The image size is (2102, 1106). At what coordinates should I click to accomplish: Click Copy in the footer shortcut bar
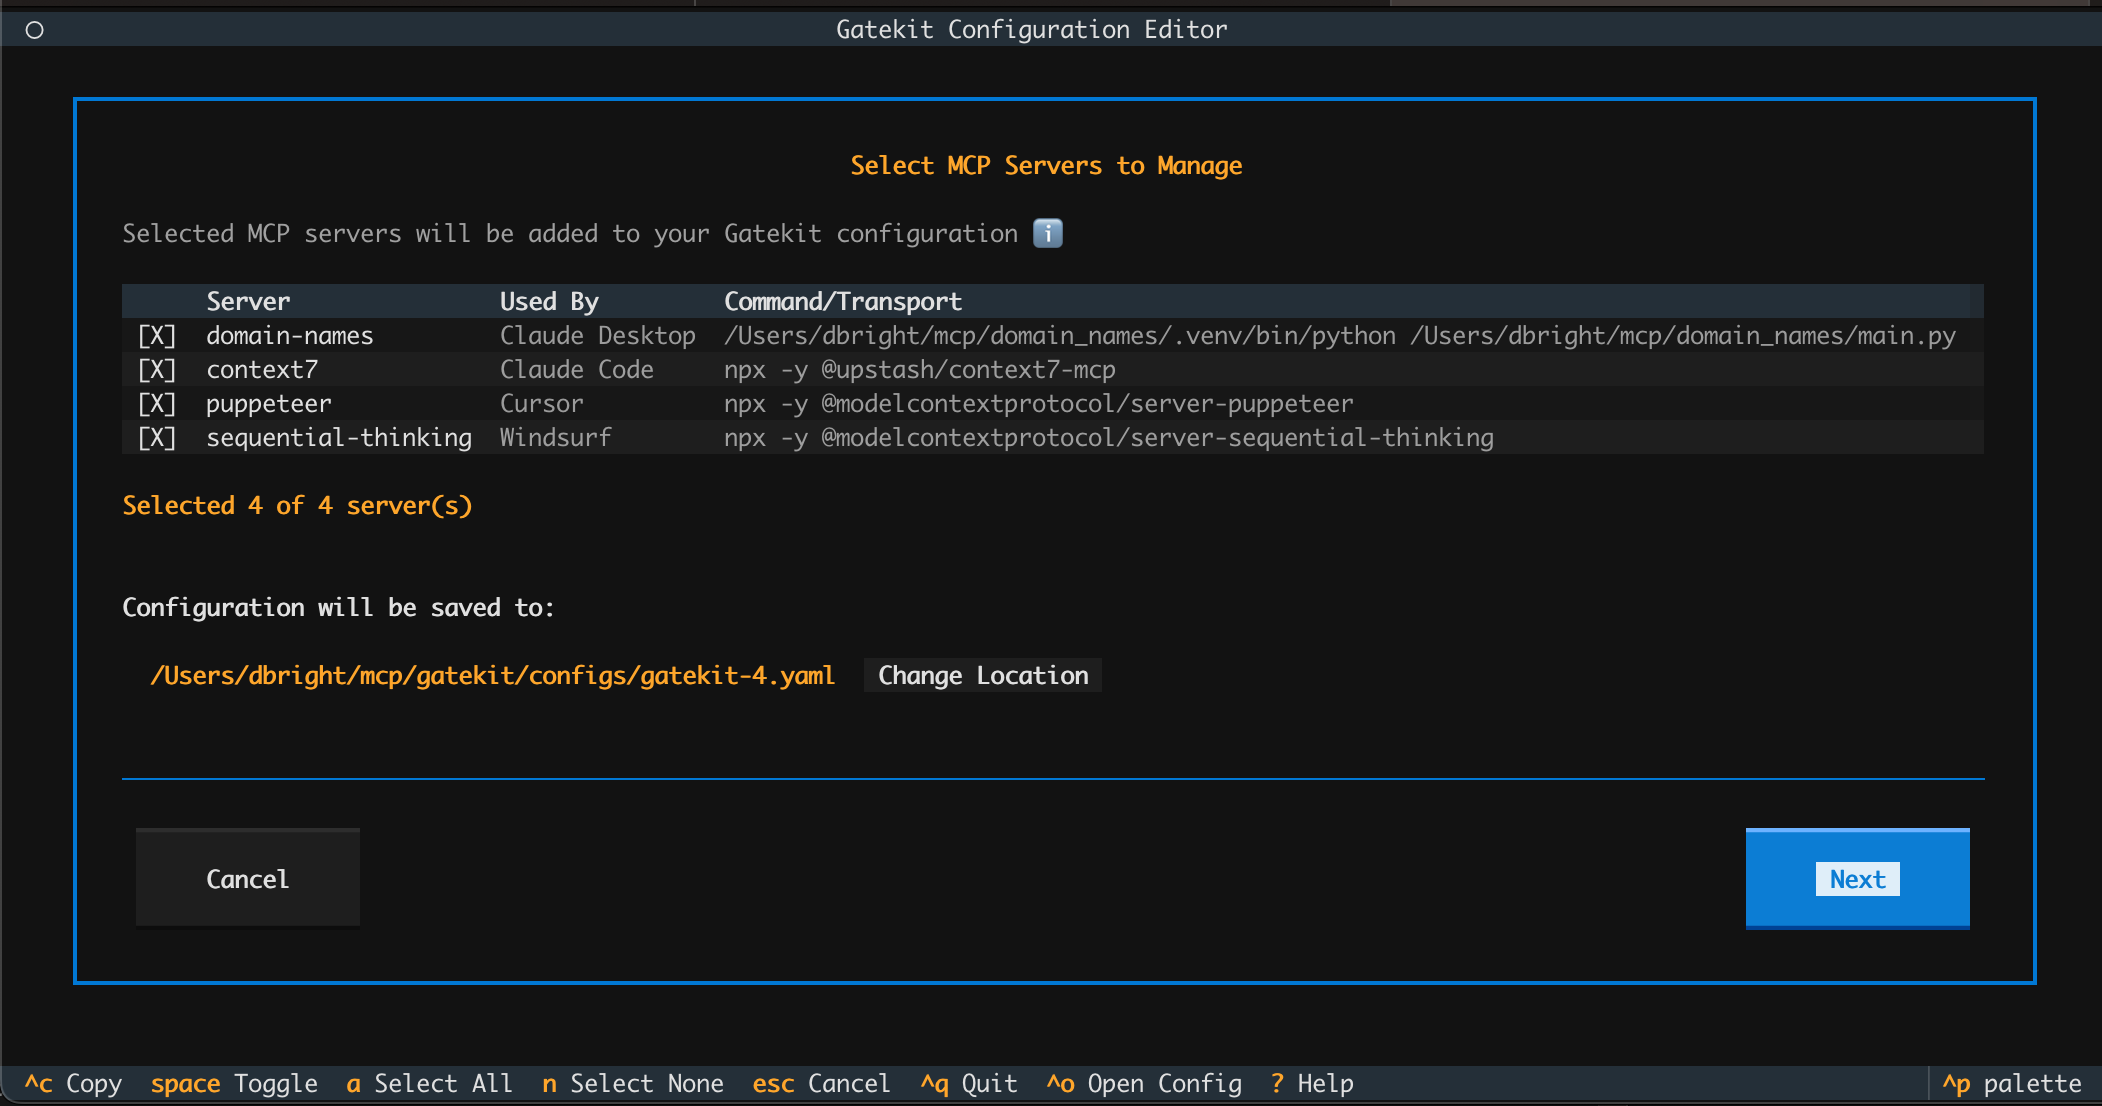tap(72, 1083)
